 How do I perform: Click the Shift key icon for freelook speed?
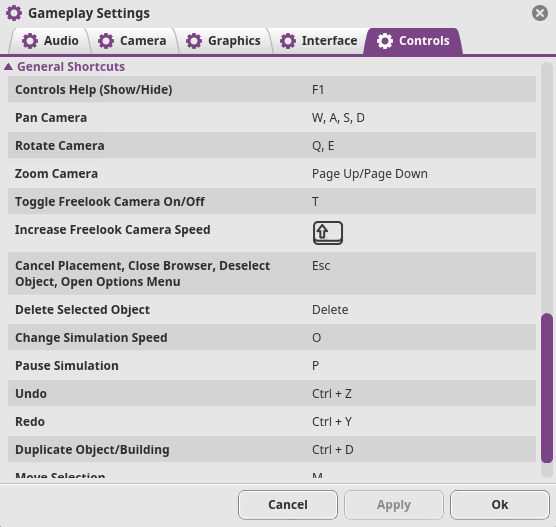point(328,233)
